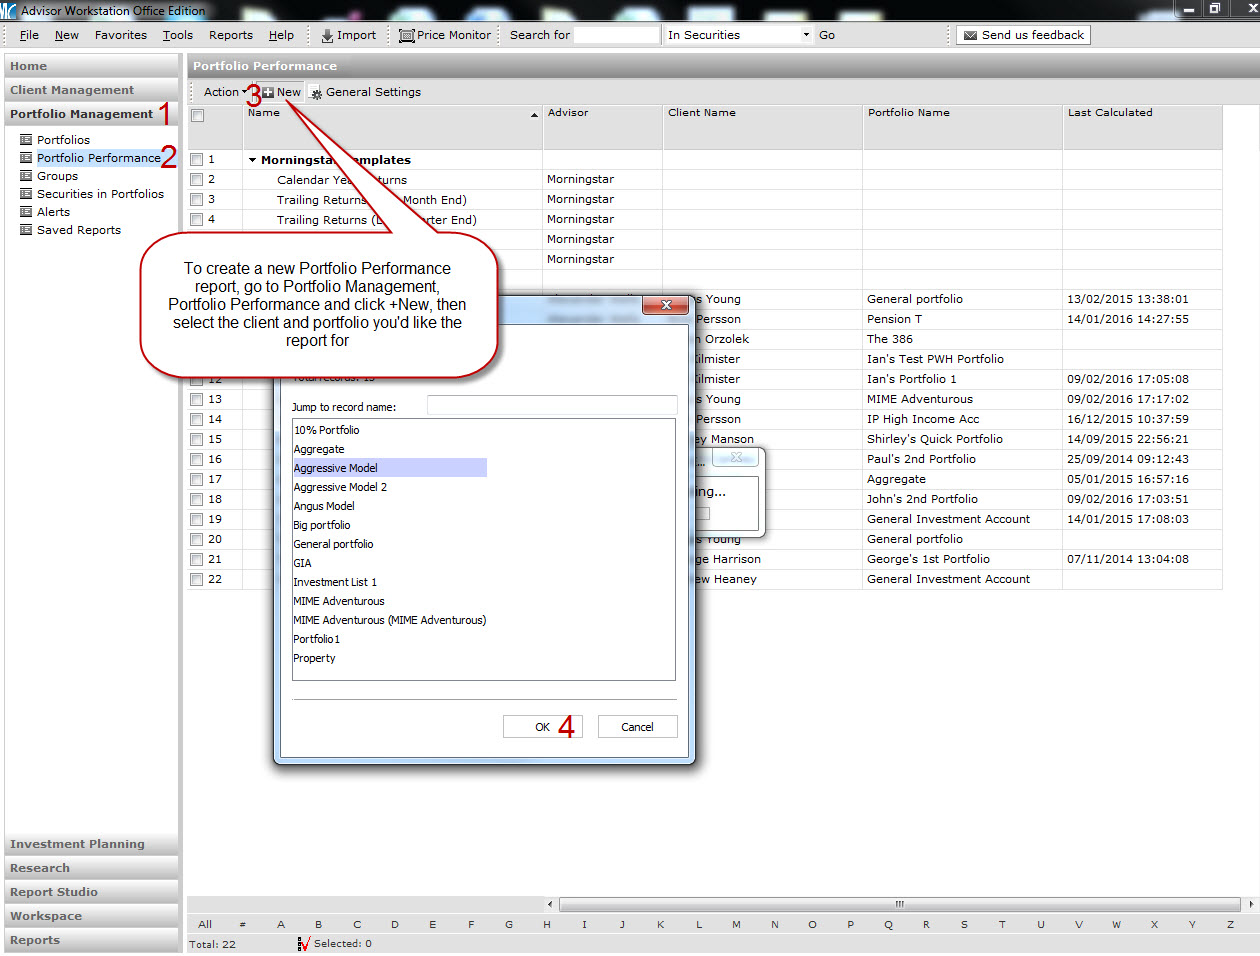Click the New plus icon

(x=268, y=92)
